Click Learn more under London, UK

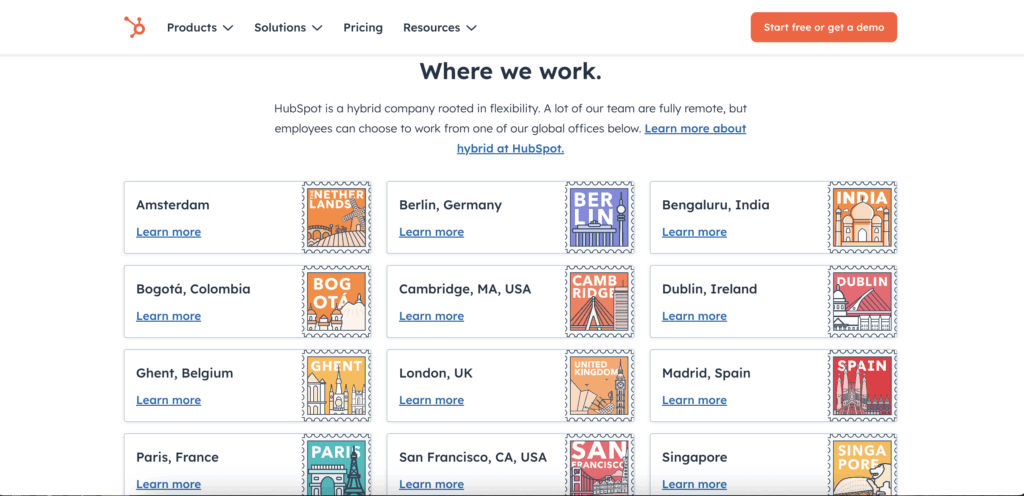432,400
